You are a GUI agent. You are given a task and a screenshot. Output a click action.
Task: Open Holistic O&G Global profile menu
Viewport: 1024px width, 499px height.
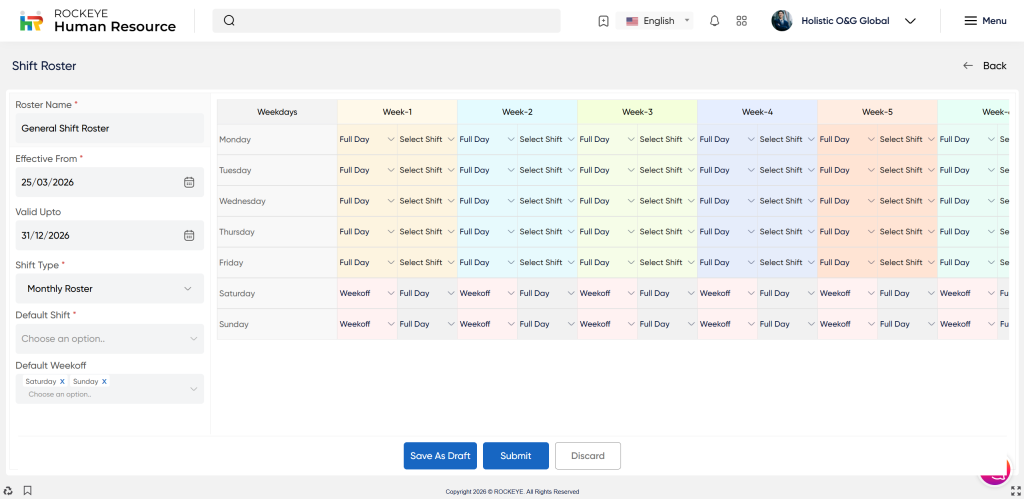[x=844, y=21]
